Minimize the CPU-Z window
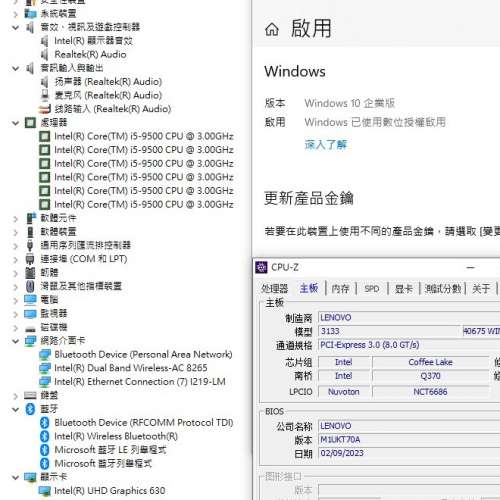 pyautogui.click(x=471, y=268)
